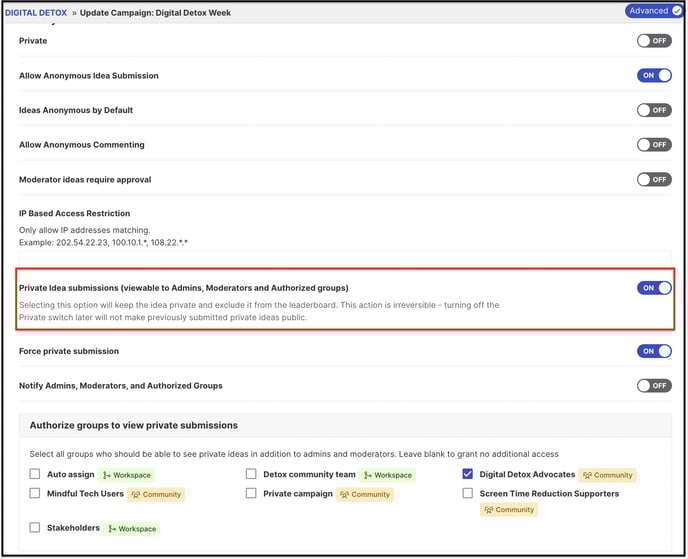688x559 pixels.
Task: Check the Mindful Tech Users group
Action: click(35, 493)
